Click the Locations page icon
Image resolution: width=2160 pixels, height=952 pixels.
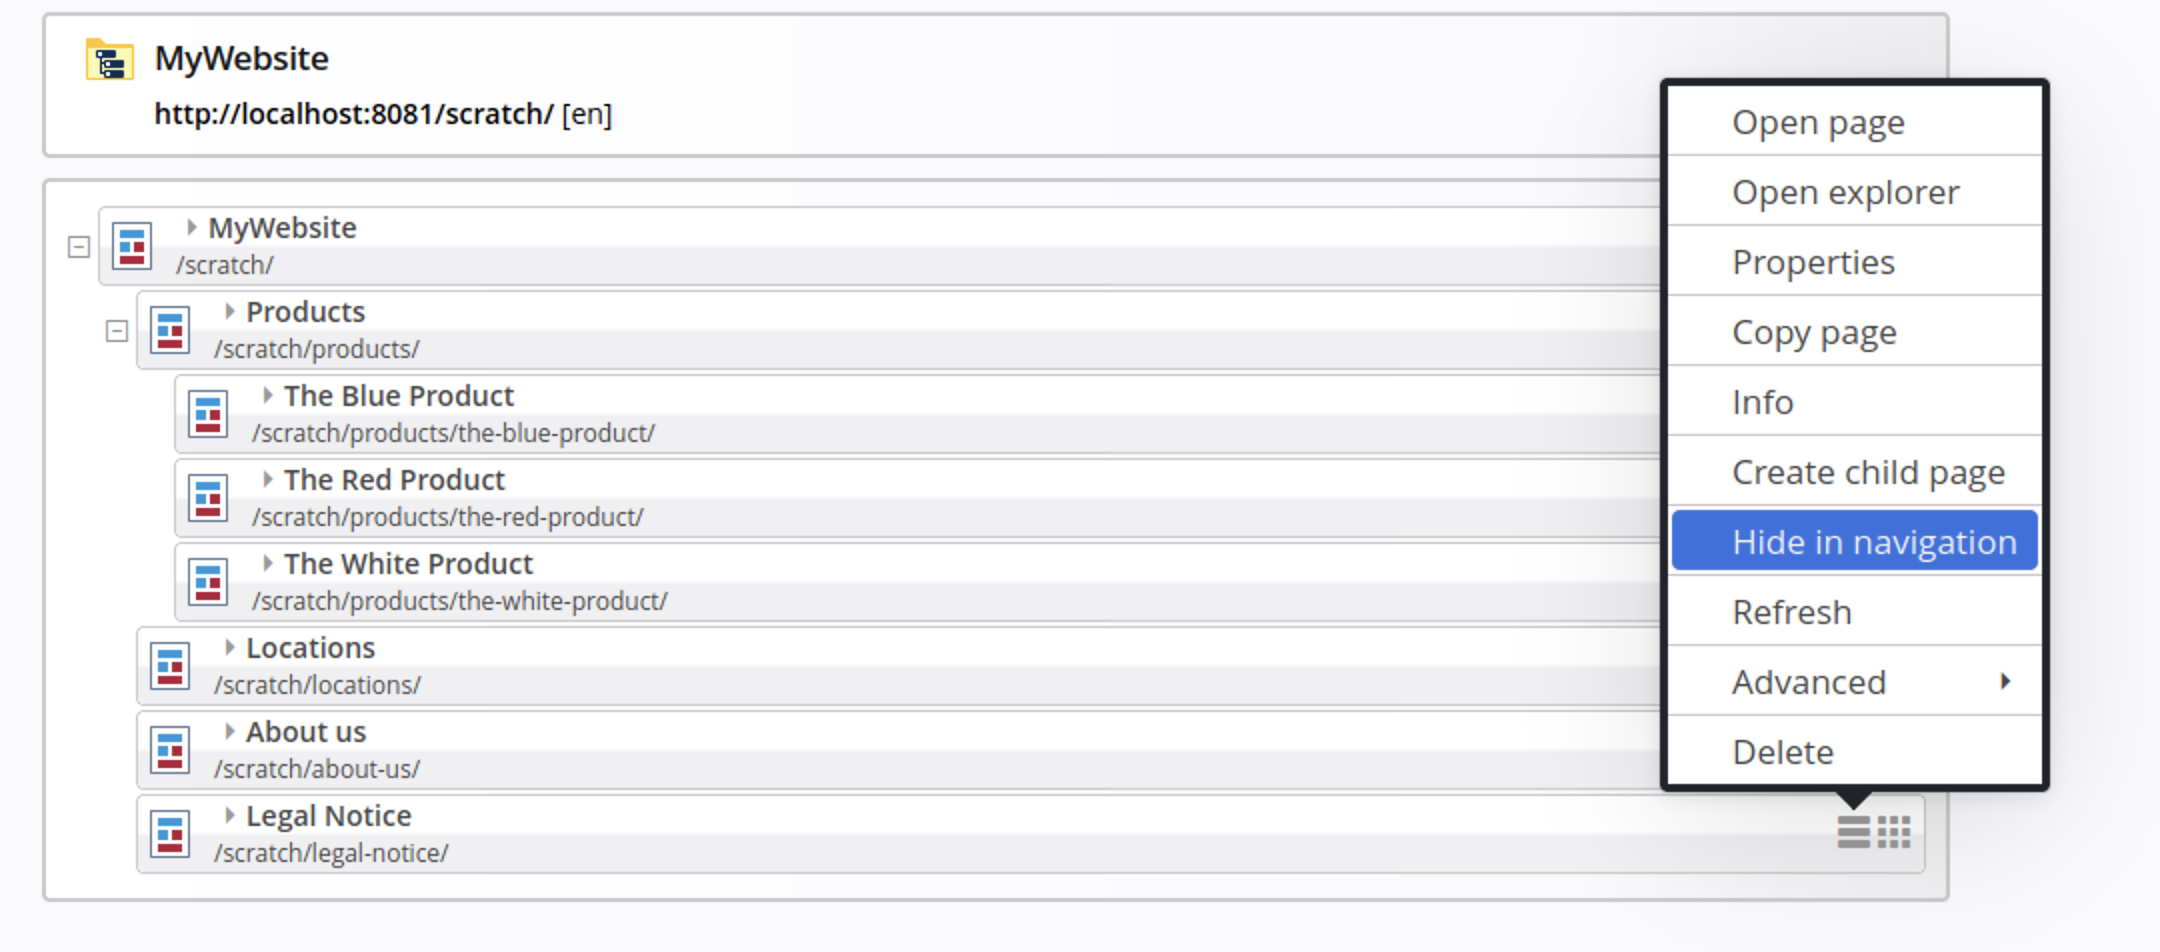click(170, 667)
